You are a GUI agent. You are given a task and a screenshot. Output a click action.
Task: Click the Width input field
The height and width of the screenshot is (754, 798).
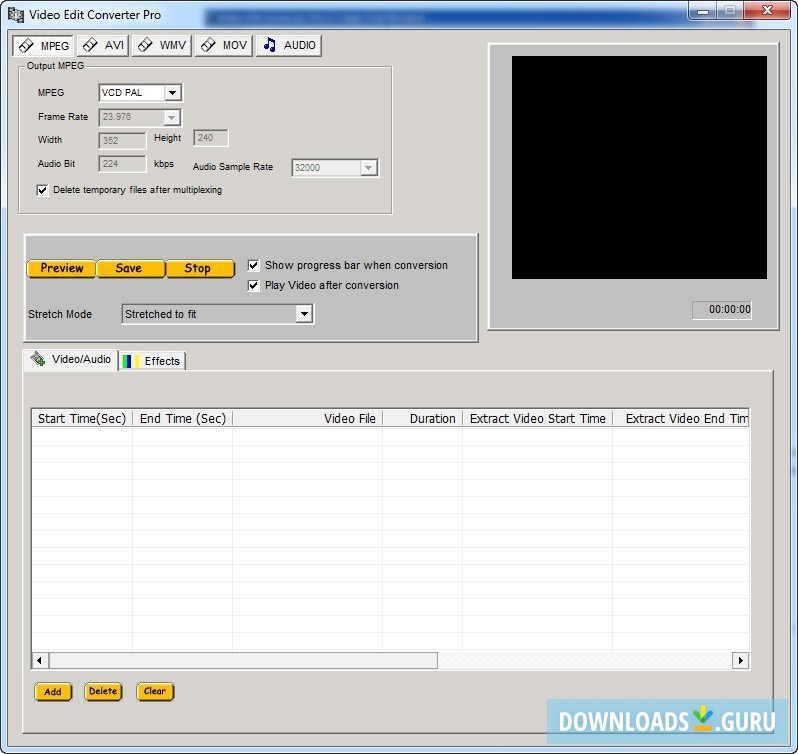pos(122,141)
